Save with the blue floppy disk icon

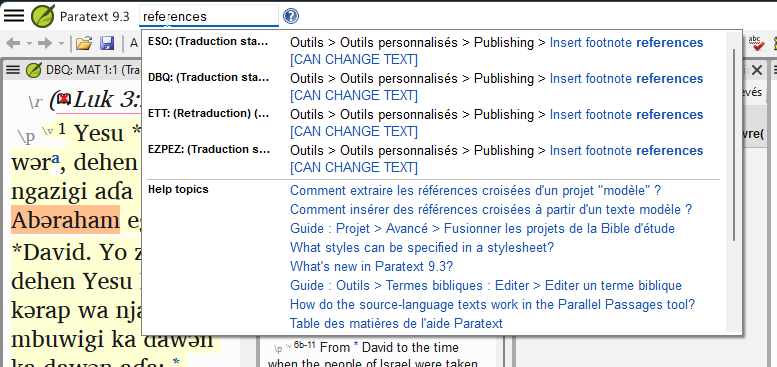(107, 44)
